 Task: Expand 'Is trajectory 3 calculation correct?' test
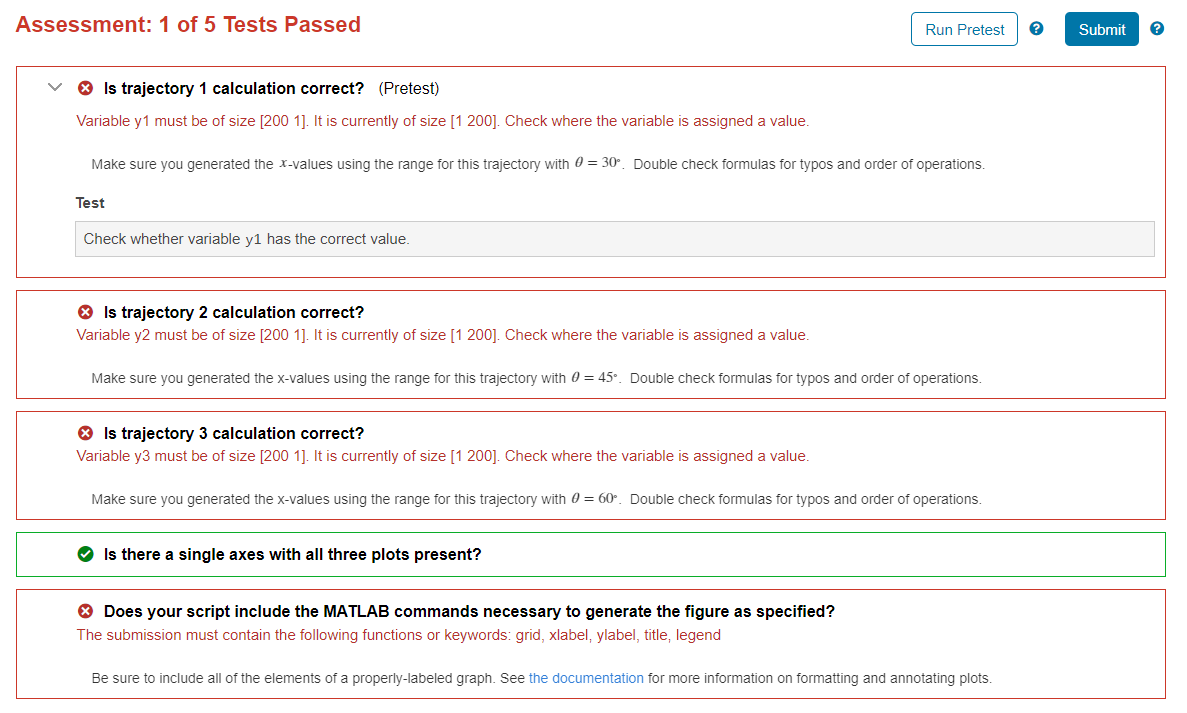pyautogui.click(x=233, y=433)
